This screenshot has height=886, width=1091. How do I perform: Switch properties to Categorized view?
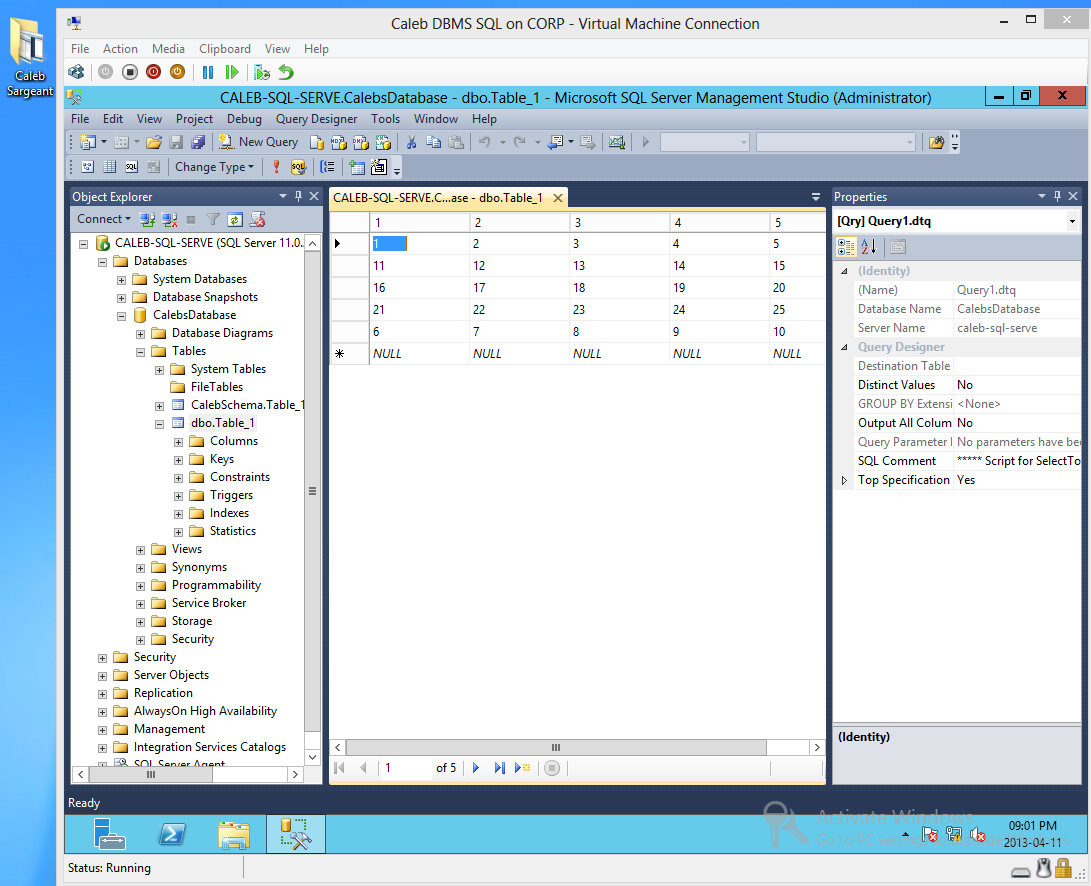click(x=846, y=246)
